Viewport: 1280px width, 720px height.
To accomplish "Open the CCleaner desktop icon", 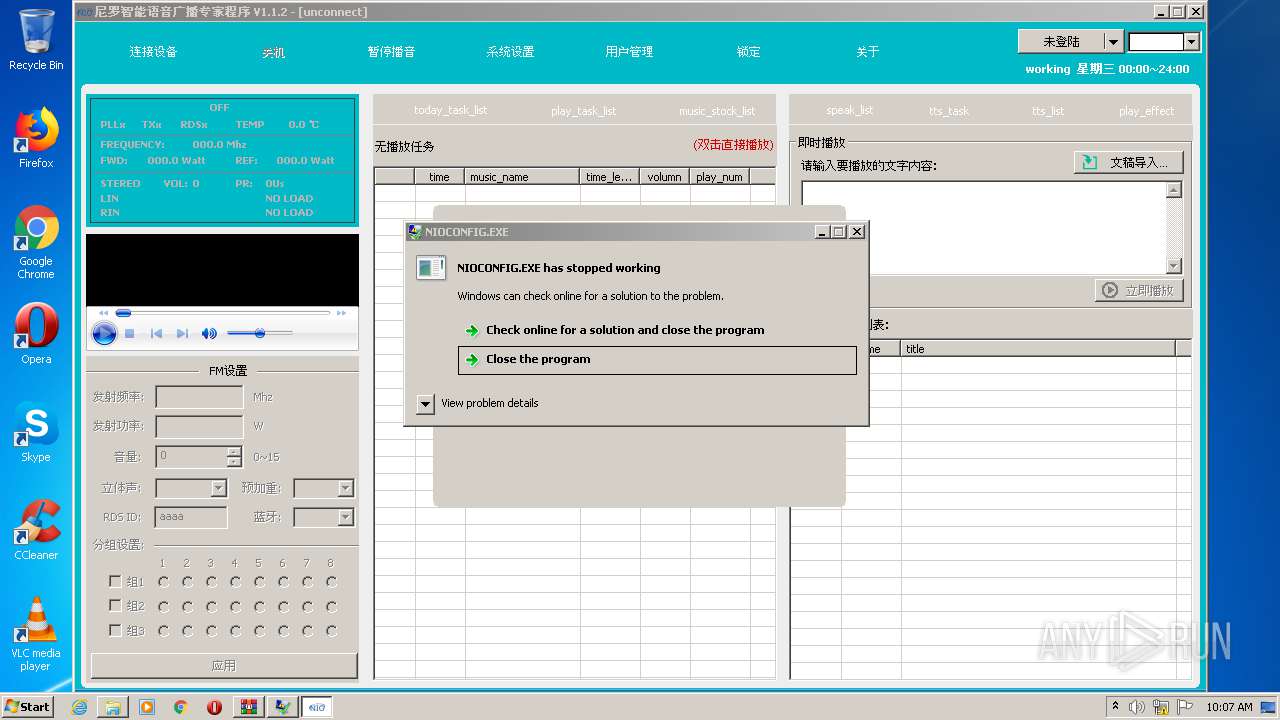I will point(36,530).
